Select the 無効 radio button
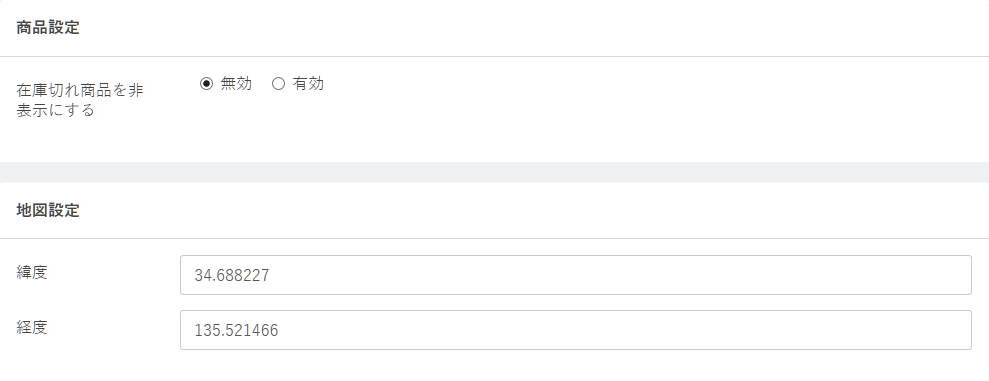 206,83
